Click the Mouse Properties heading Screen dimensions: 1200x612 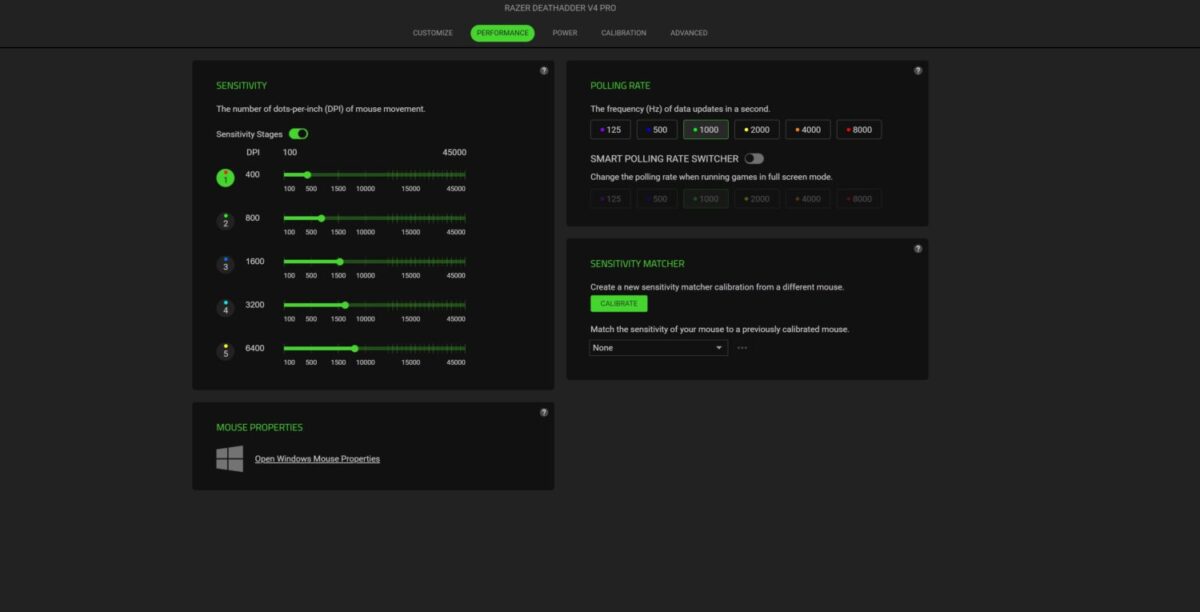point(259,427)
